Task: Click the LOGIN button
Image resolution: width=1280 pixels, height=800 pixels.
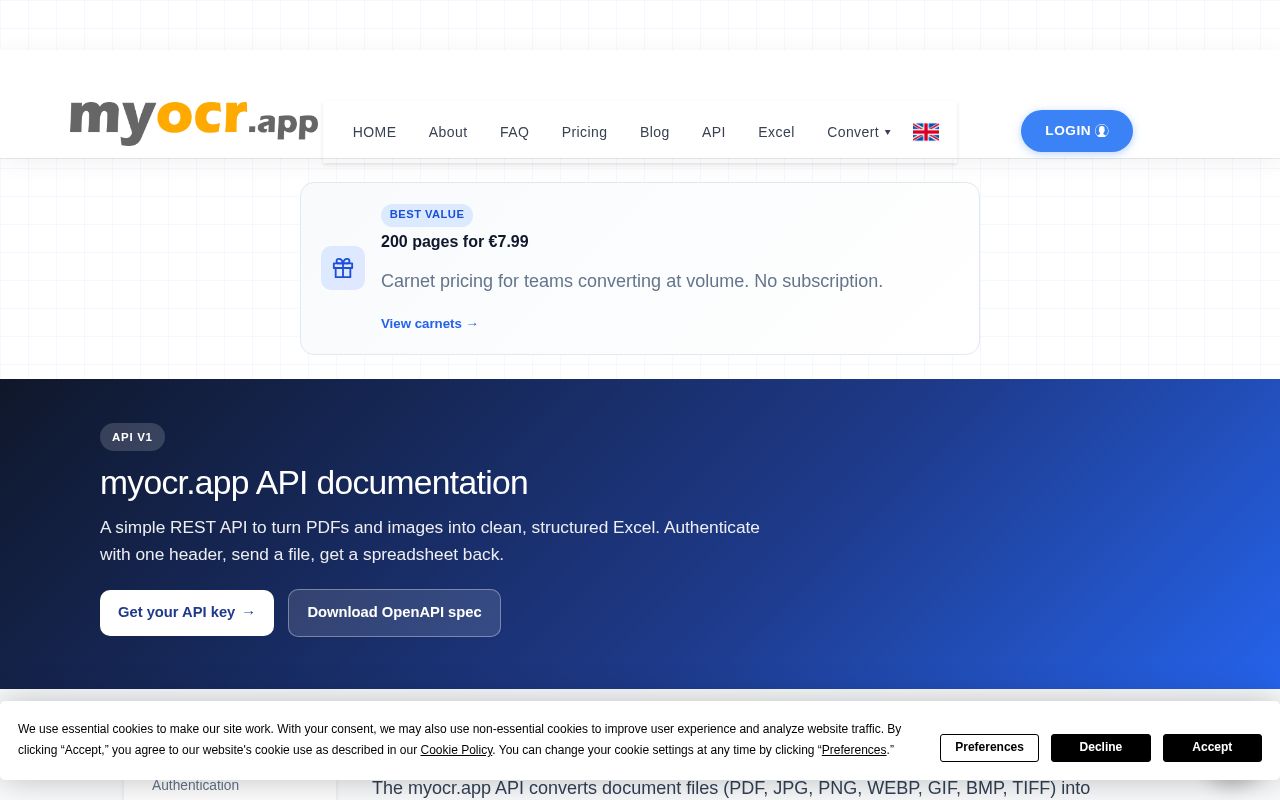Action: pos(1077,131)
